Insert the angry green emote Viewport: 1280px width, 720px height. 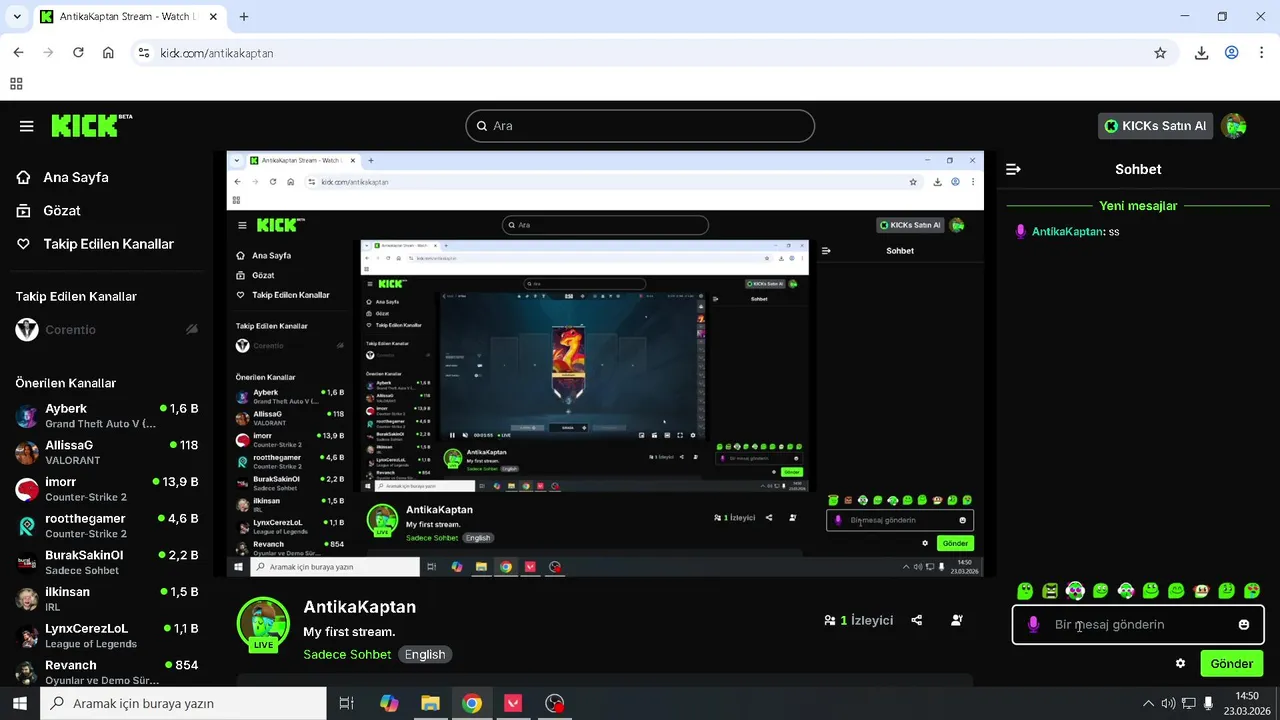[x=1050, y=591]
